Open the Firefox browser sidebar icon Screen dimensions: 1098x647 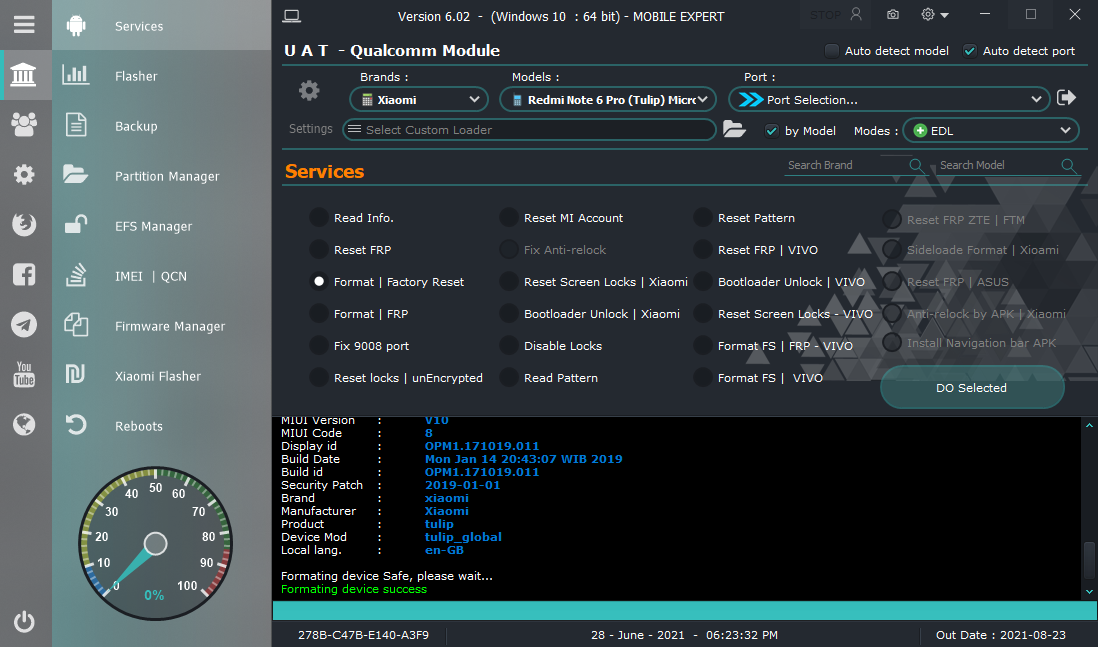pos(24,224)
